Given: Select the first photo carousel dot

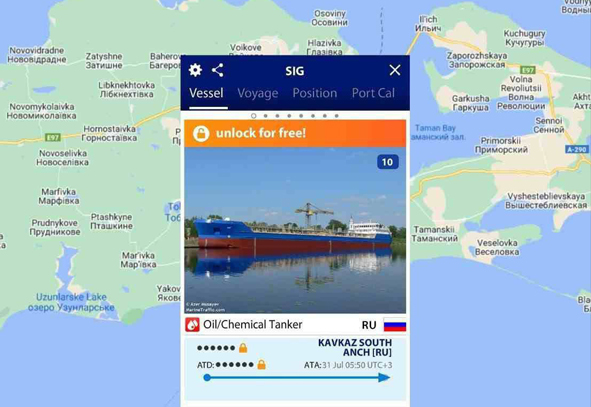Looking at the screenshot, I should click(254, 116).
